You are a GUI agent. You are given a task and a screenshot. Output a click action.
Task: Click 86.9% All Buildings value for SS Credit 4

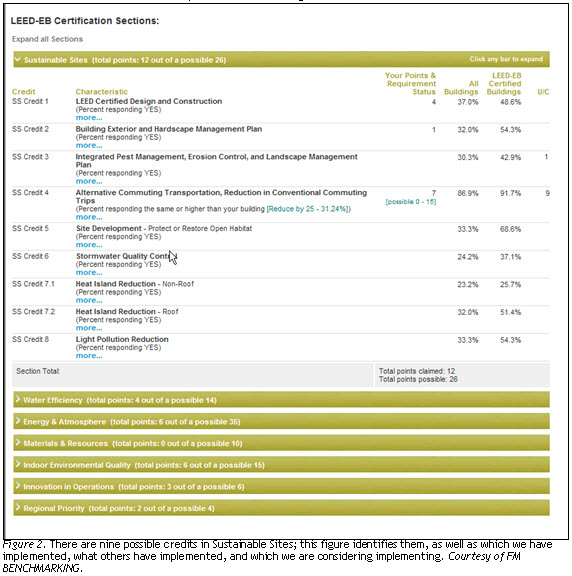click(x=468, y=193)
